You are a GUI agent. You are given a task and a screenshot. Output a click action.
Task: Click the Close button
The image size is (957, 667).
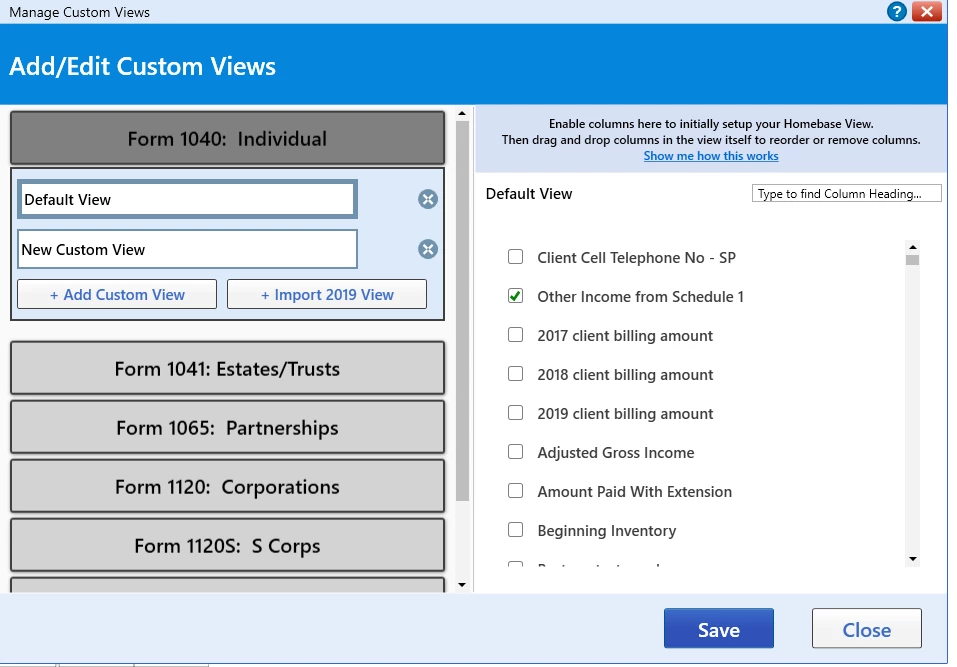click(x=867, y=629)
